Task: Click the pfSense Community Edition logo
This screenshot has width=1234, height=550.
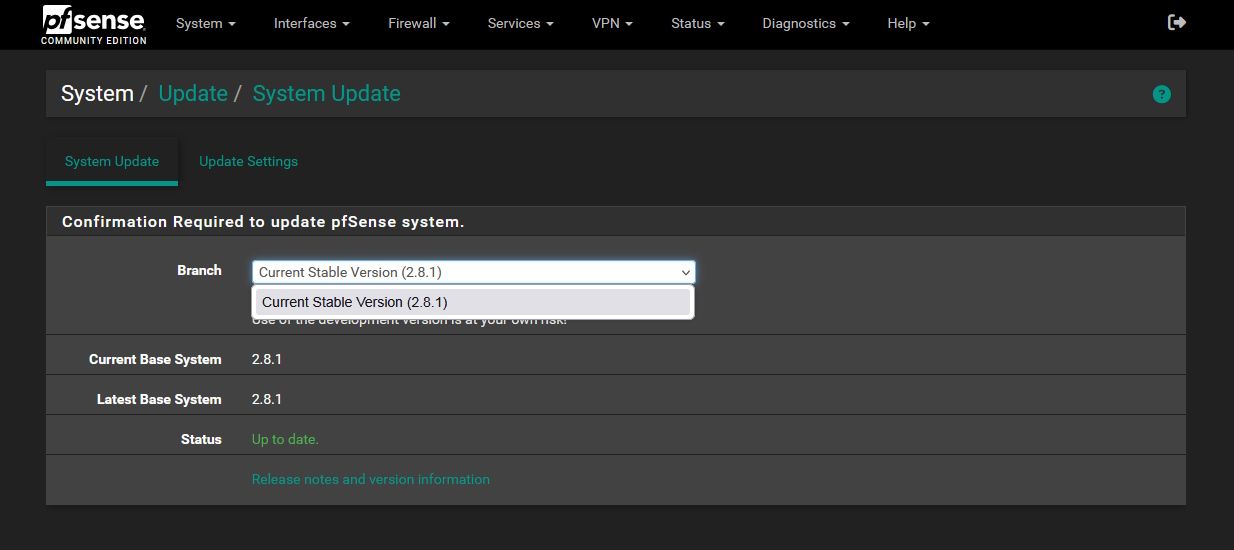Action: click(x=94, y=24)
